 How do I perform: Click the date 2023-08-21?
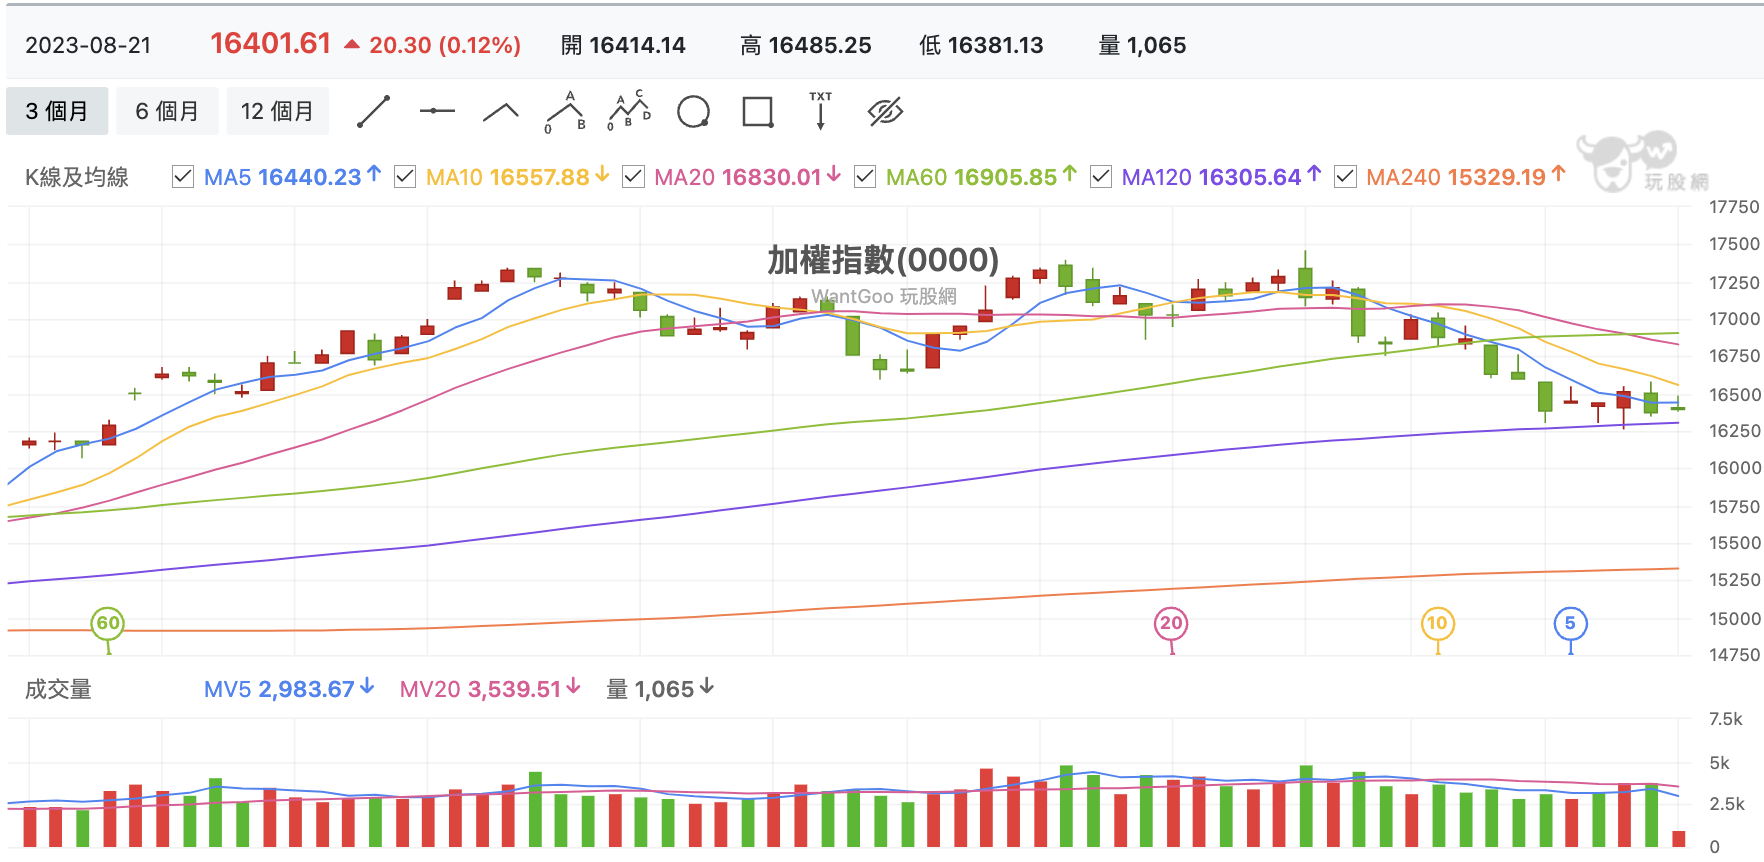click(x=88, y=45)
